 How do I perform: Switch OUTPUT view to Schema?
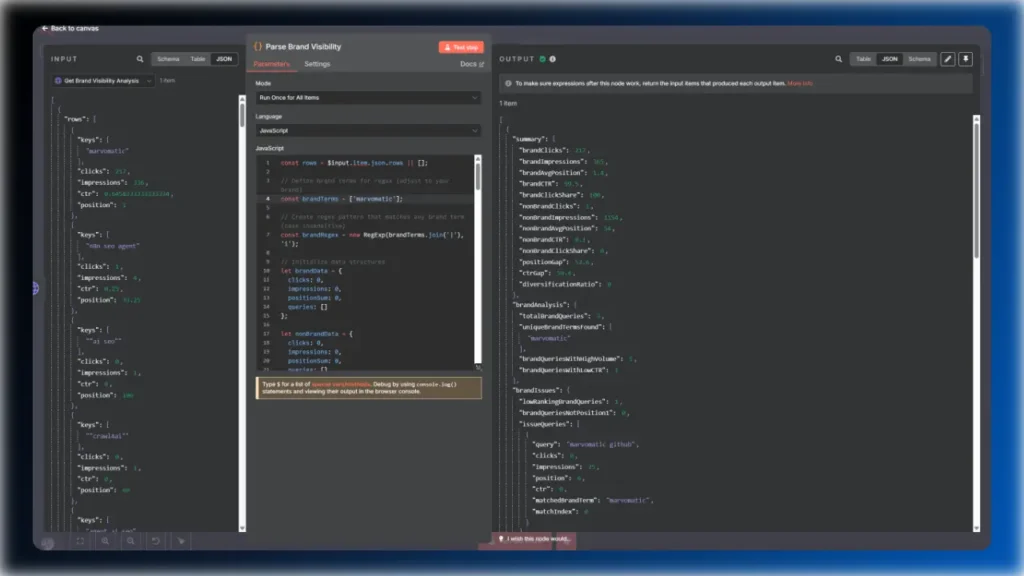pos(919,59)
